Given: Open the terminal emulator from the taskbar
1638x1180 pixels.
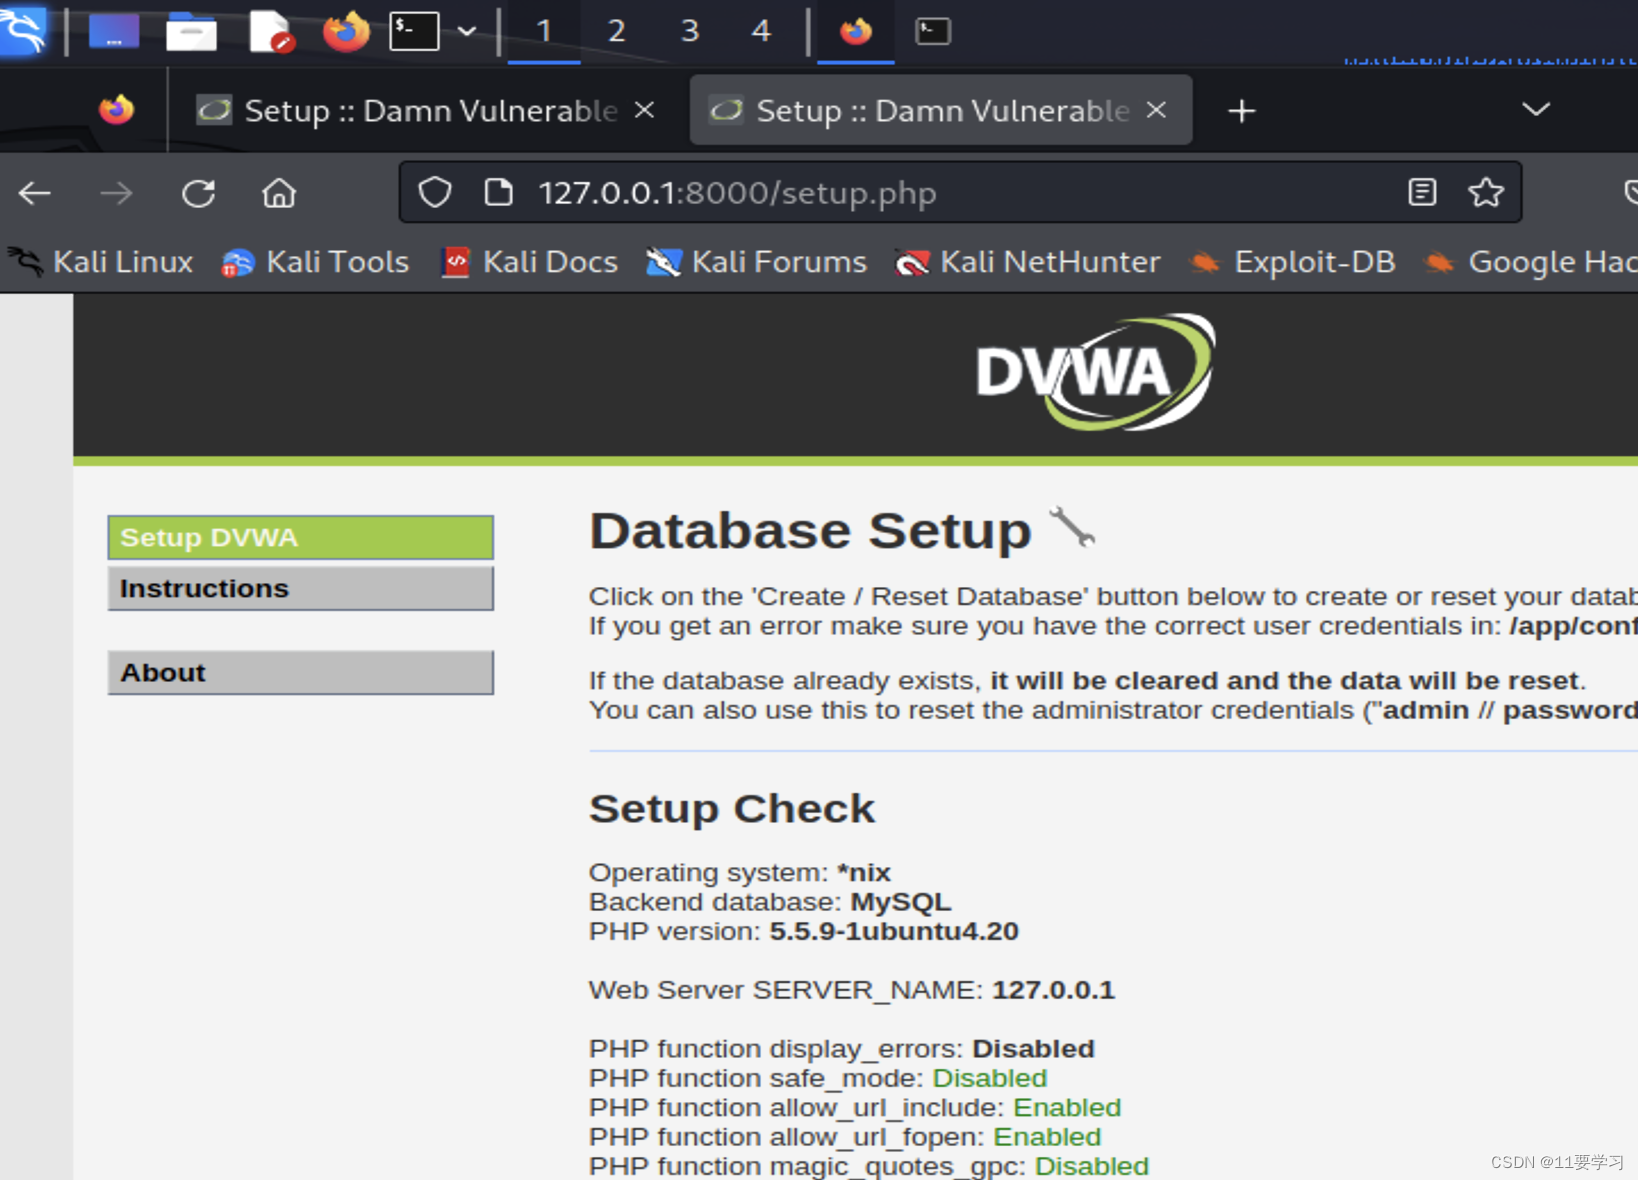Looking at the screenshot, I should pyautogui.click(x=414, y=31).
